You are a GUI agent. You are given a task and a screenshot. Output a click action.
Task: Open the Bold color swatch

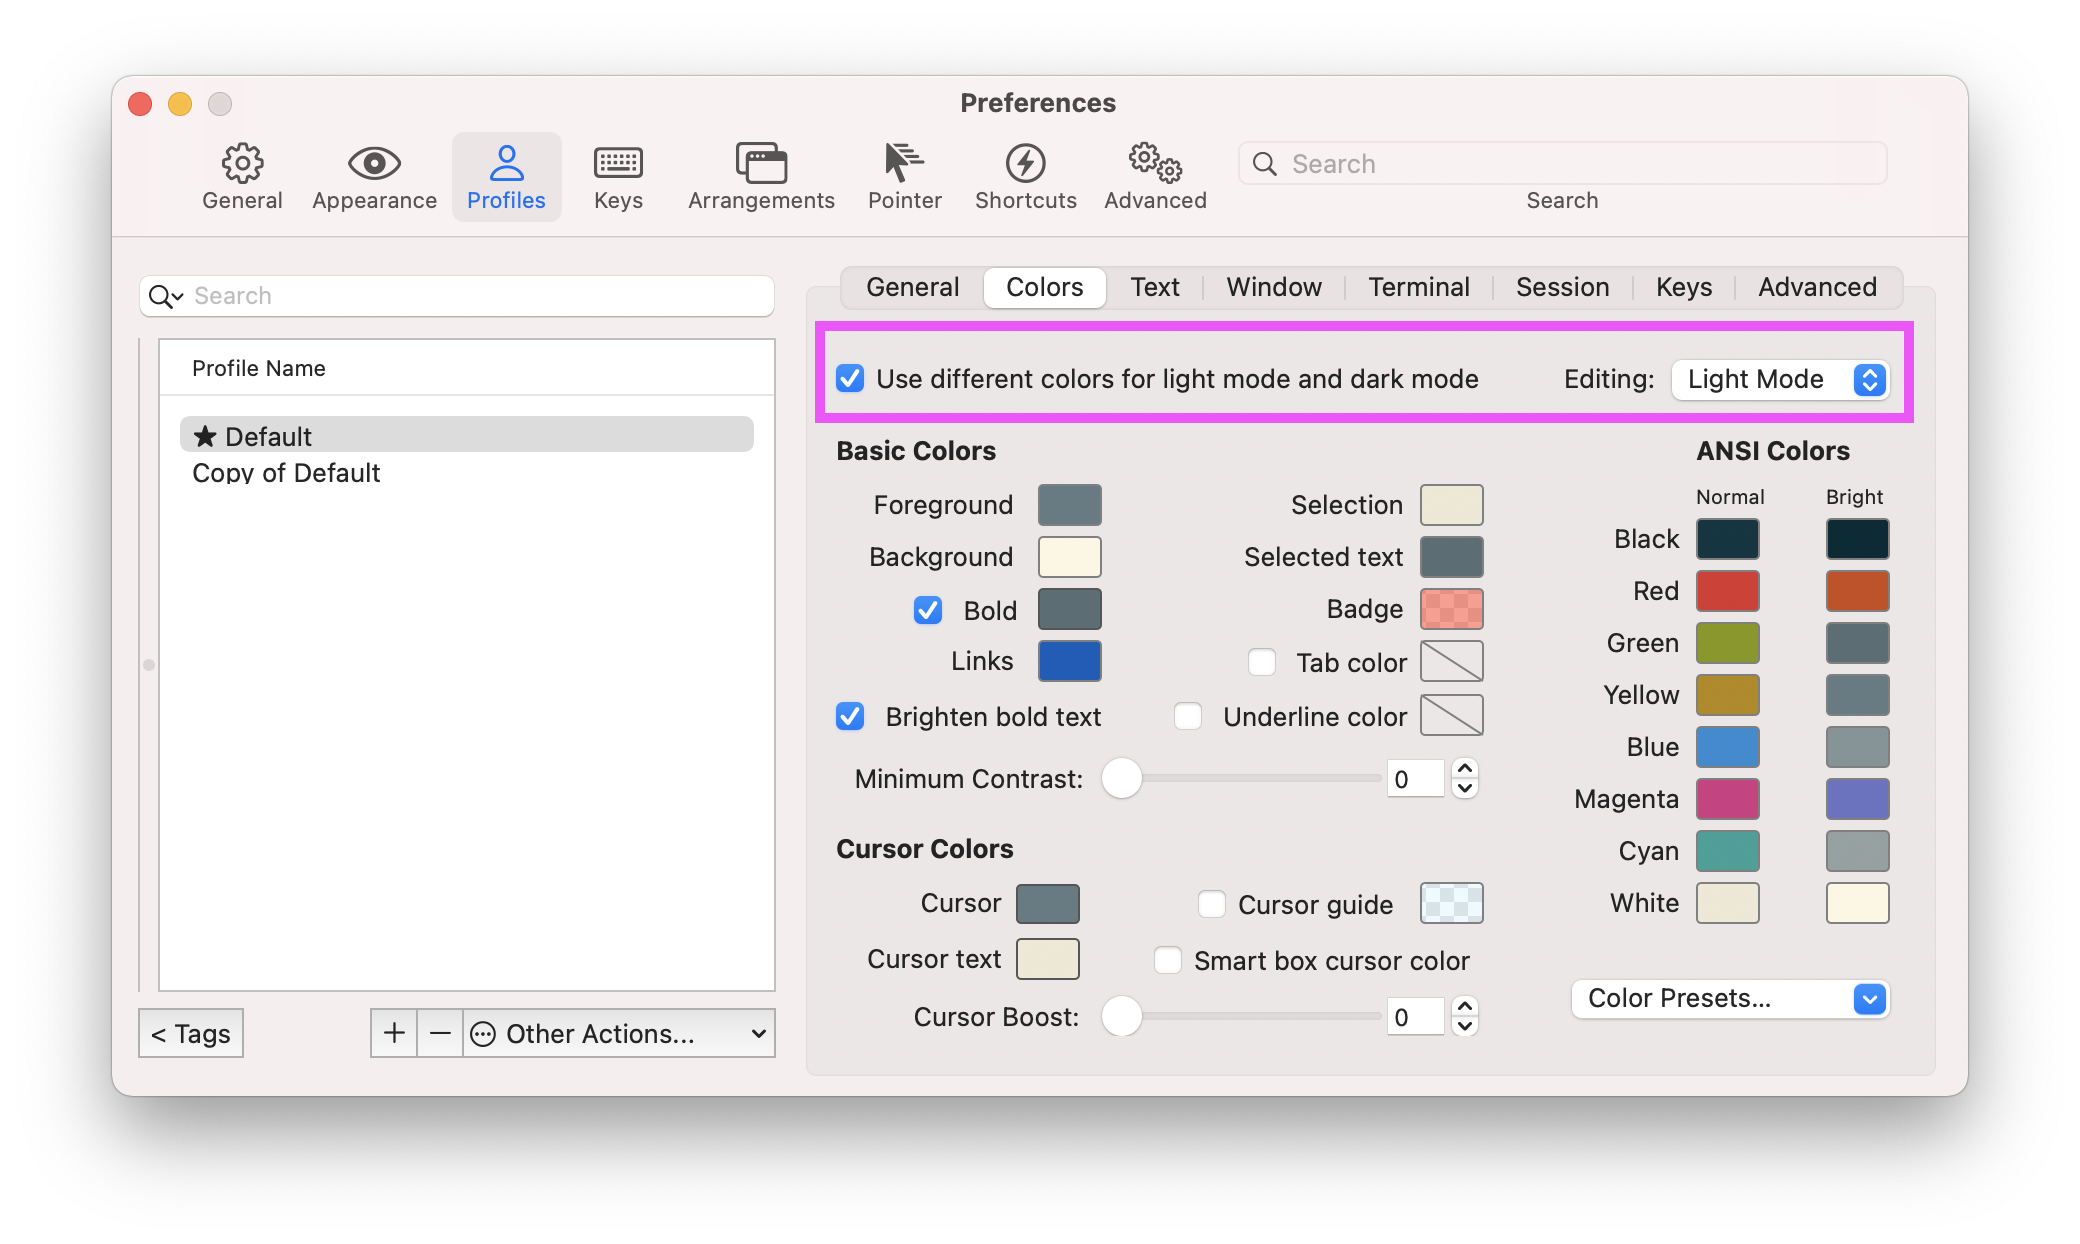(x=1069, y=609)
